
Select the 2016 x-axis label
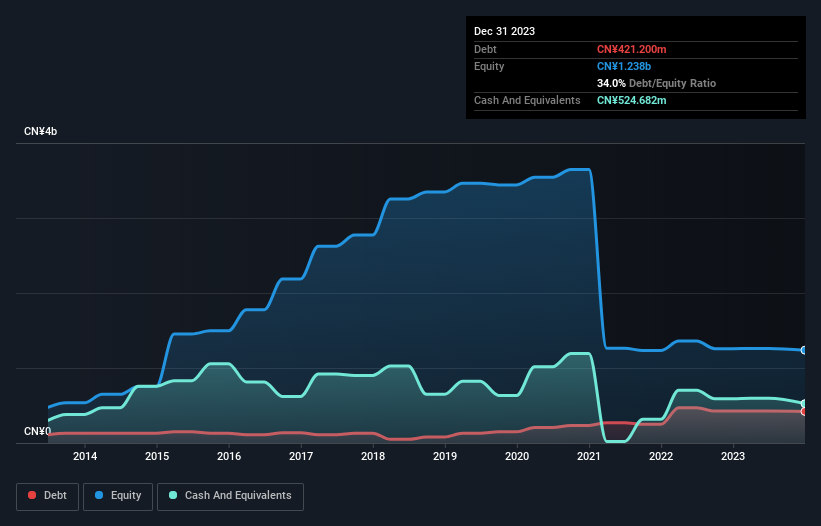click(229, 456)
